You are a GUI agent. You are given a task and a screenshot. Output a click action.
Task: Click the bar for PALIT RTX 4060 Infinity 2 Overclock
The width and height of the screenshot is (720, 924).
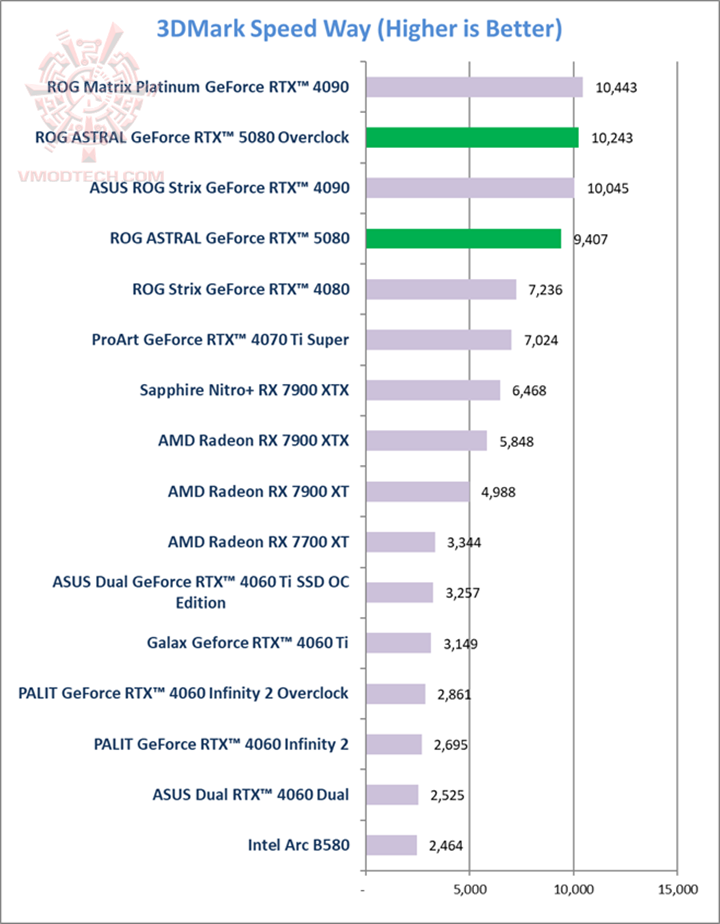(395, 694)
